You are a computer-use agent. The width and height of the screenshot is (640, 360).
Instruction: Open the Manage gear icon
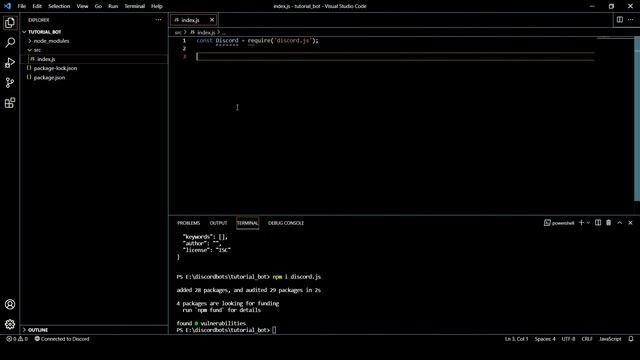(x=10, y=324)
